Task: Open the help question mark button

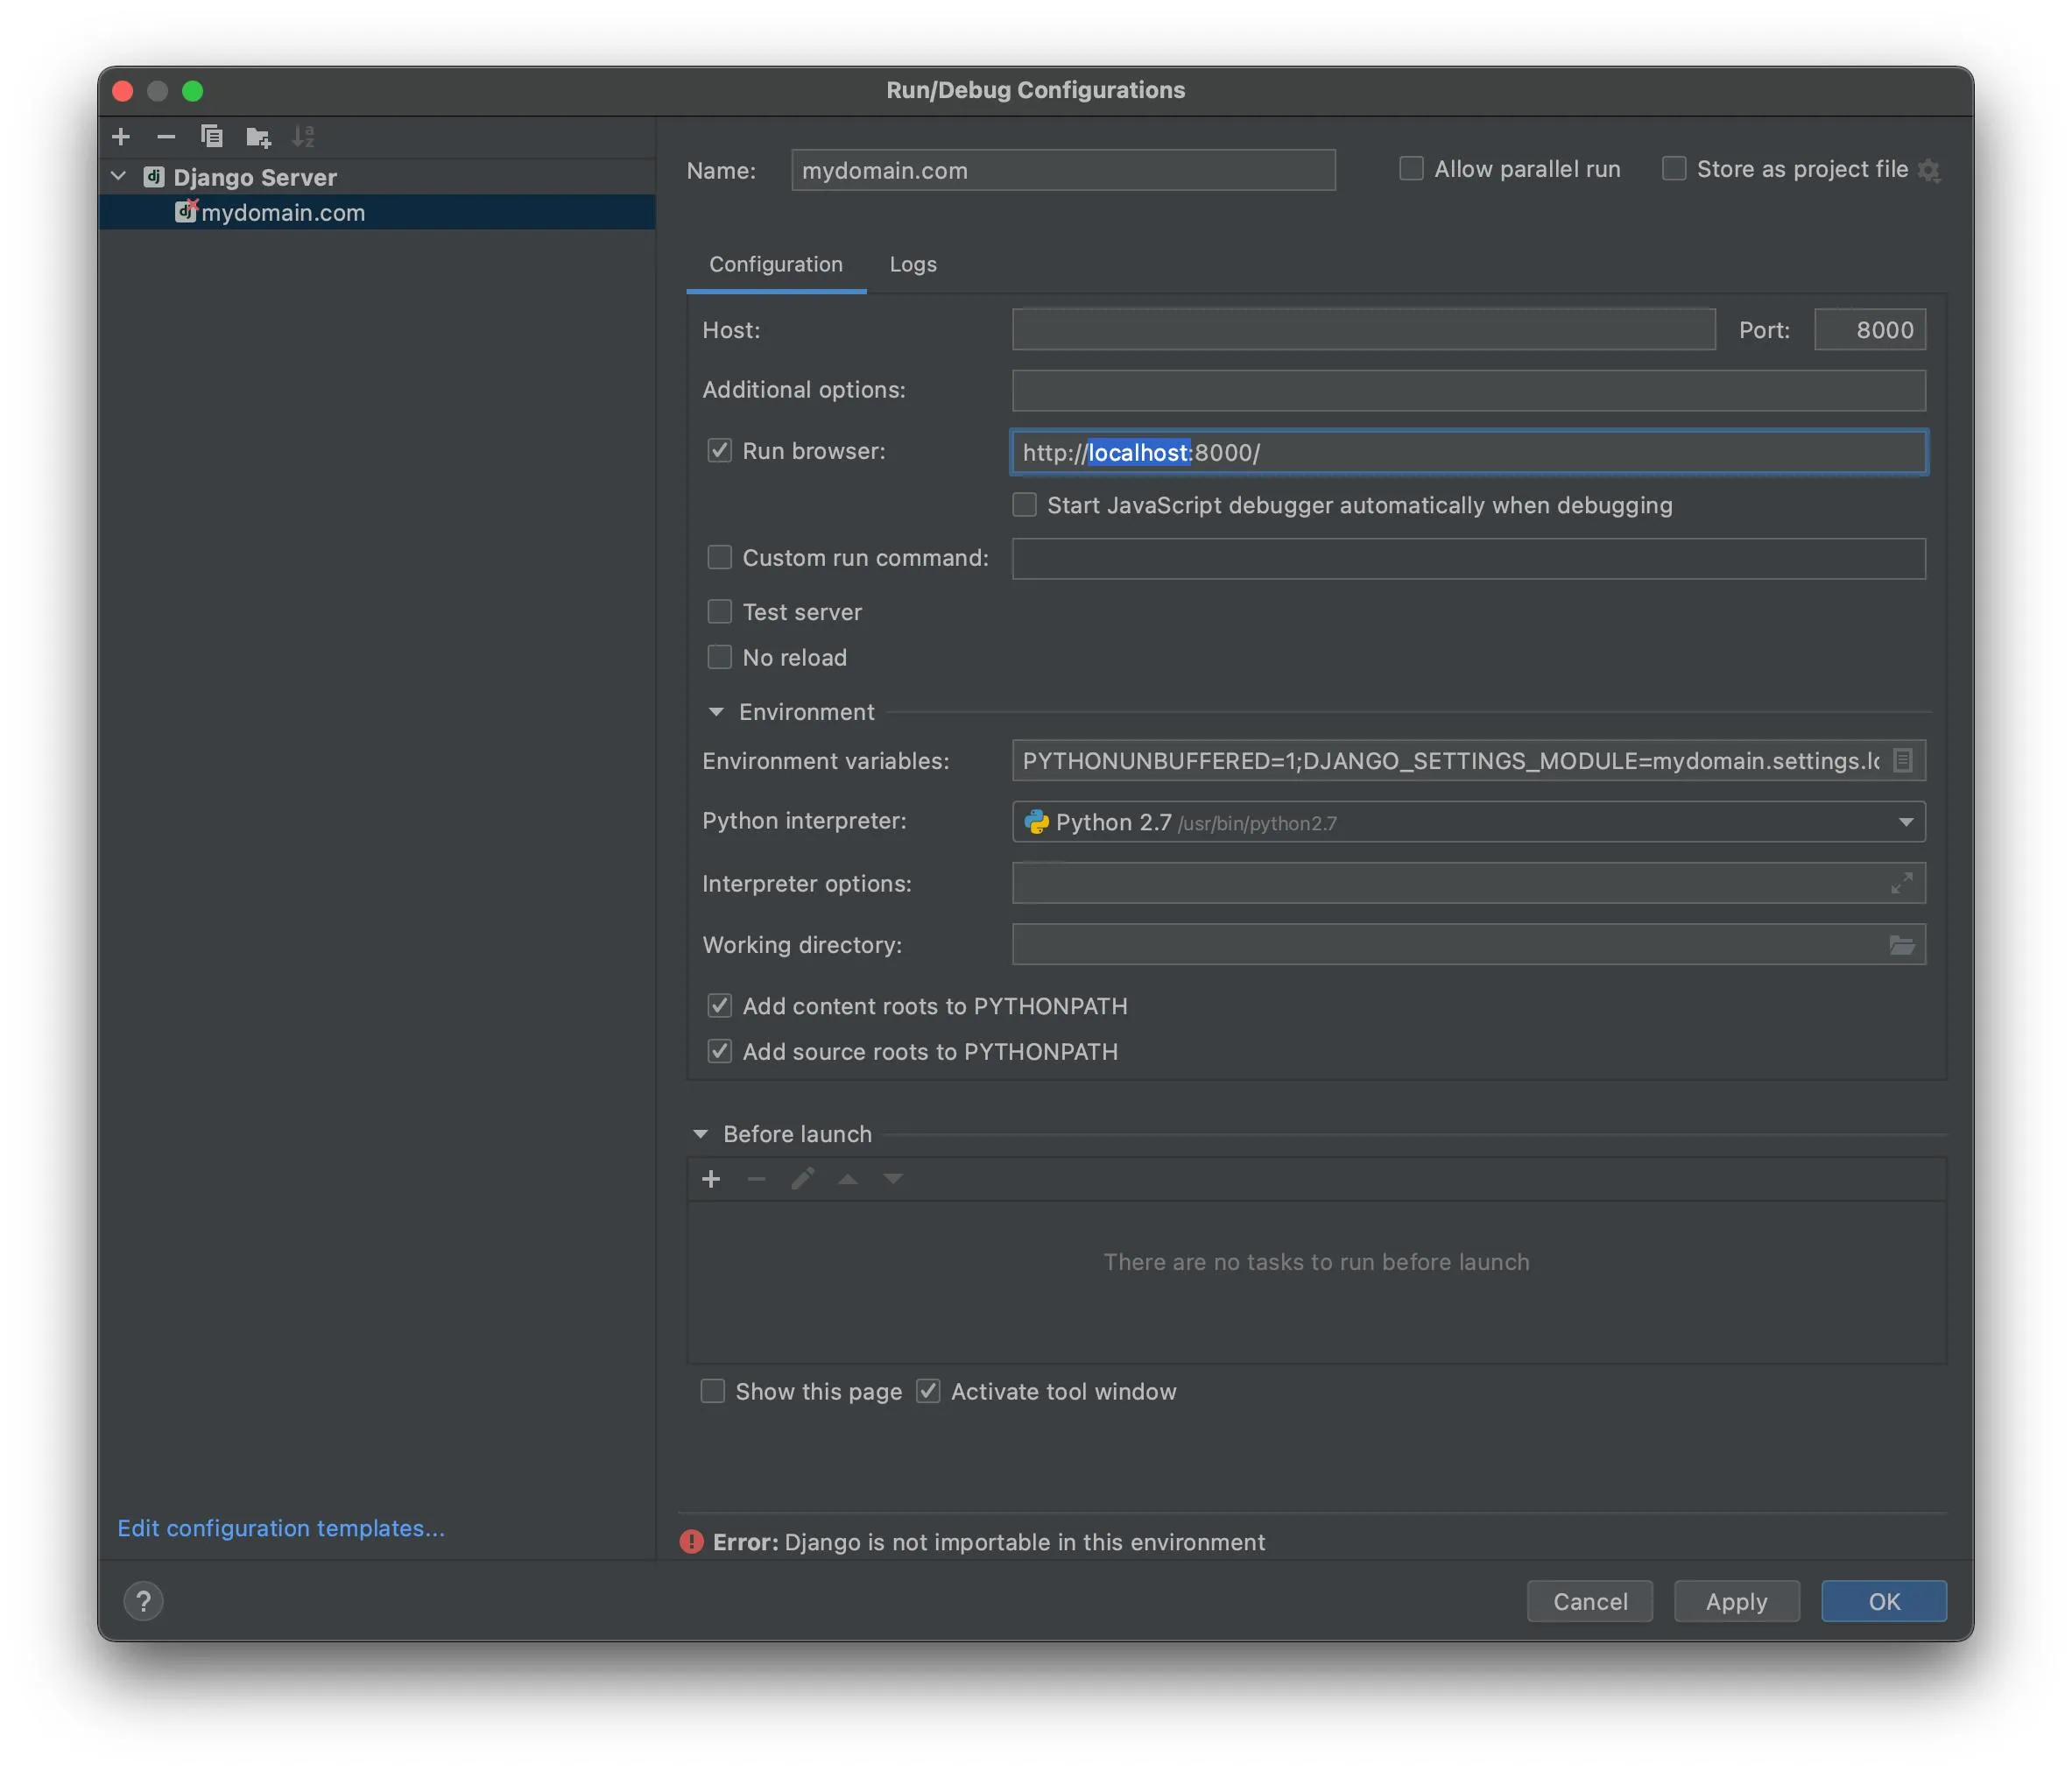Action: tap(143, 1601)
